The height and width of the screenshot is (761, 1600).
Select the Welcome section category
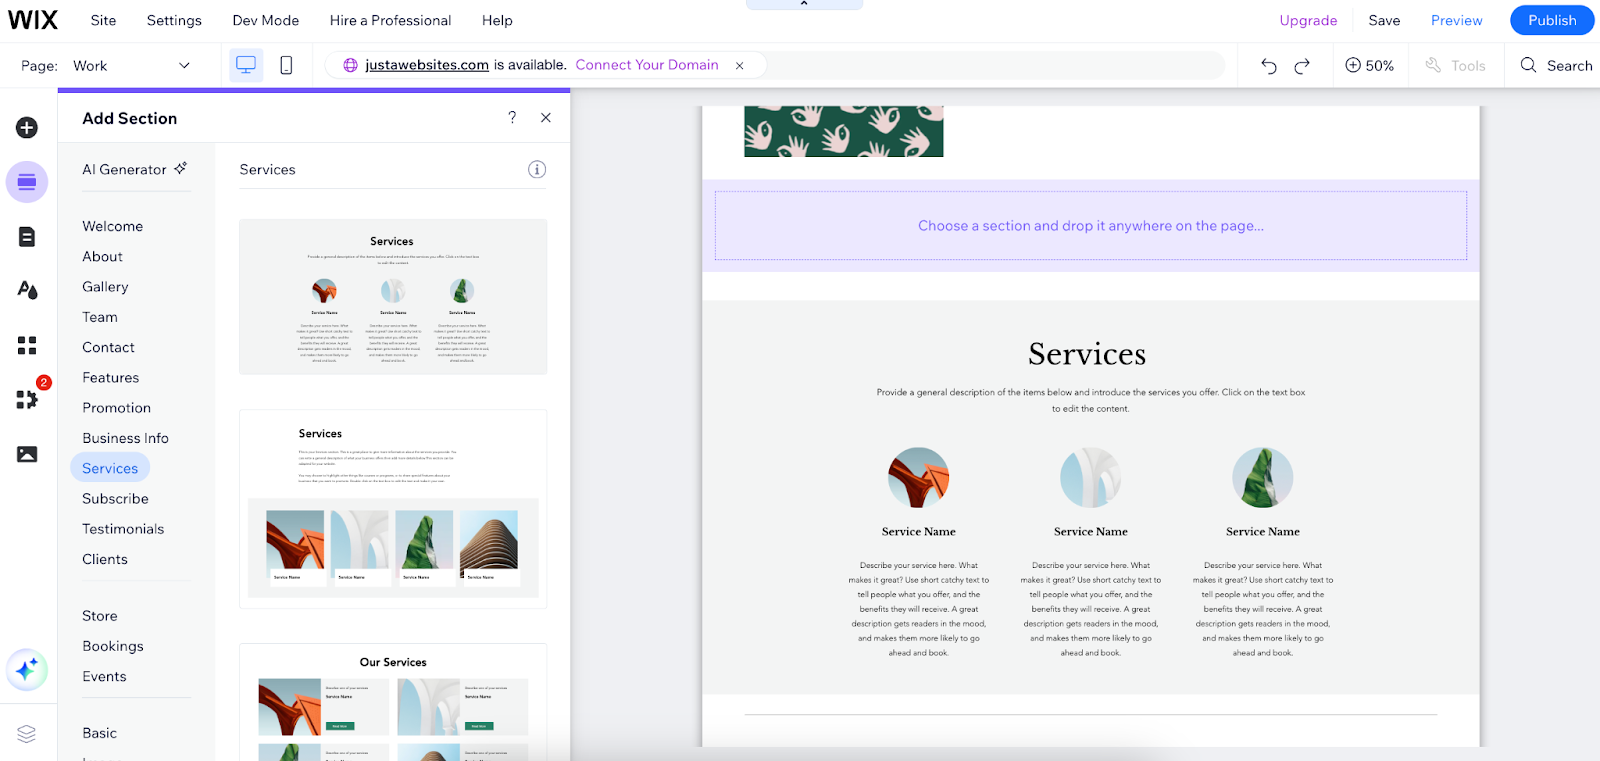pos(112,226)
